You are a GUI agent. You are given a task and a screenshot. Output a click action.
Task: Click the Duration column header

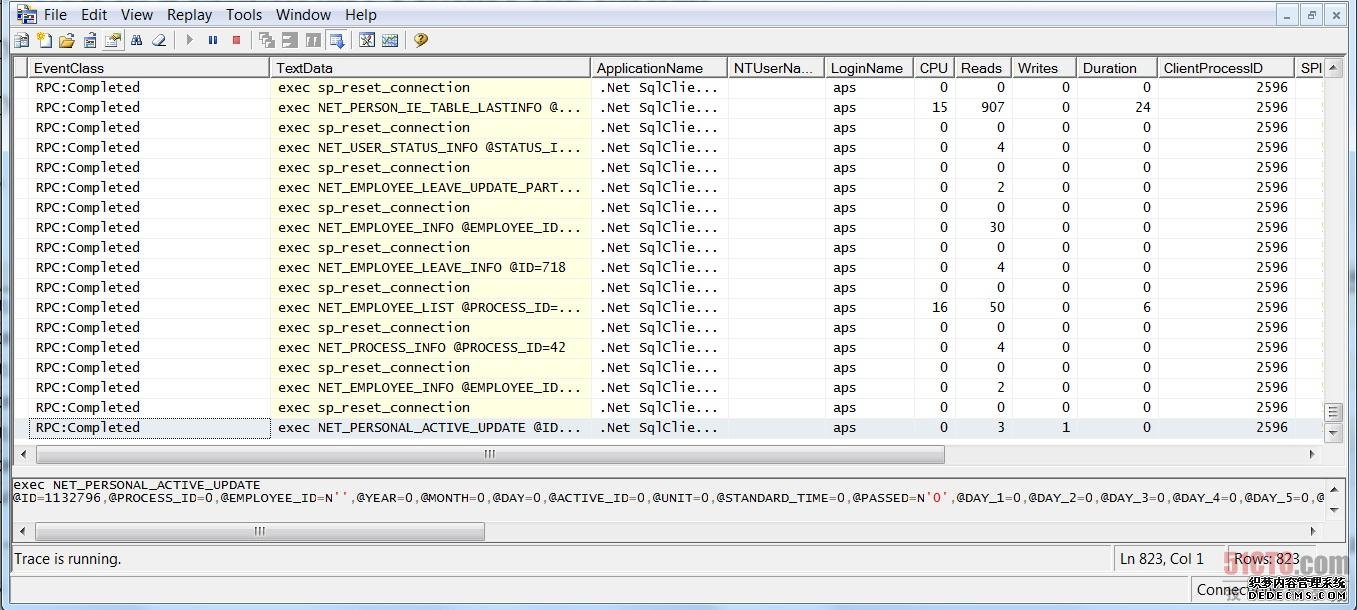pyautogui.click(x=1116, y=68)
